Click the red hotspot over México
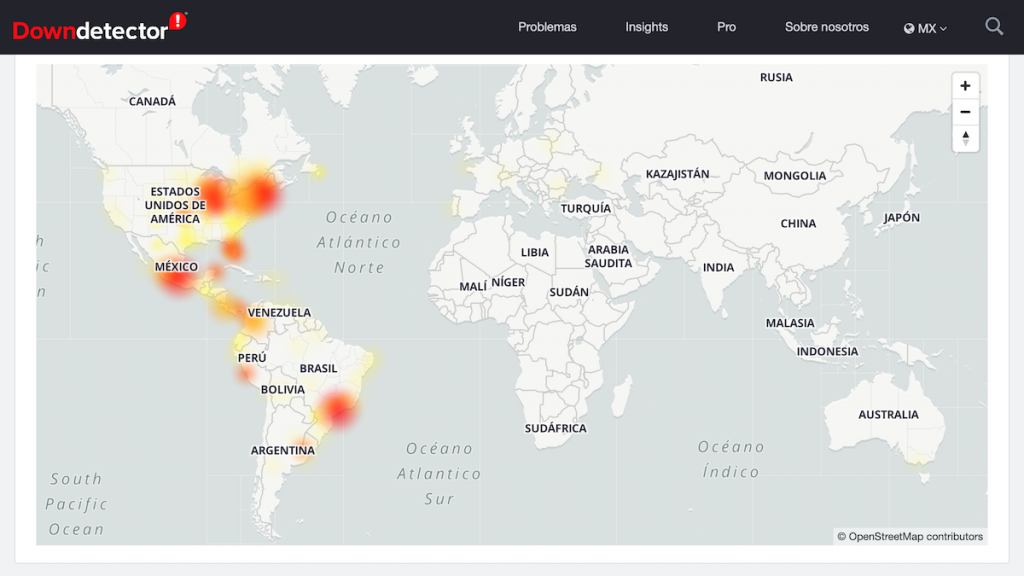Viewport: 1024px width, 576px height. (x=178, y=277)
